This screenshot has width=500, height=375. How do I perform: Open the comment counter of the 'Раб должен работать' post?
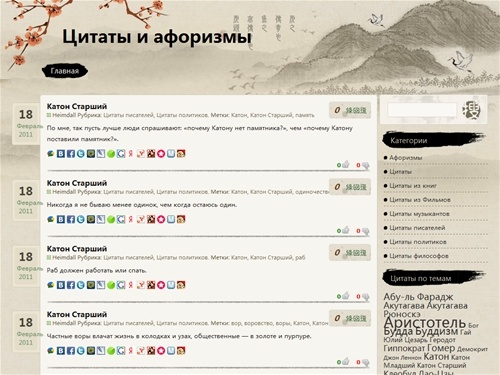coord(350,252)
